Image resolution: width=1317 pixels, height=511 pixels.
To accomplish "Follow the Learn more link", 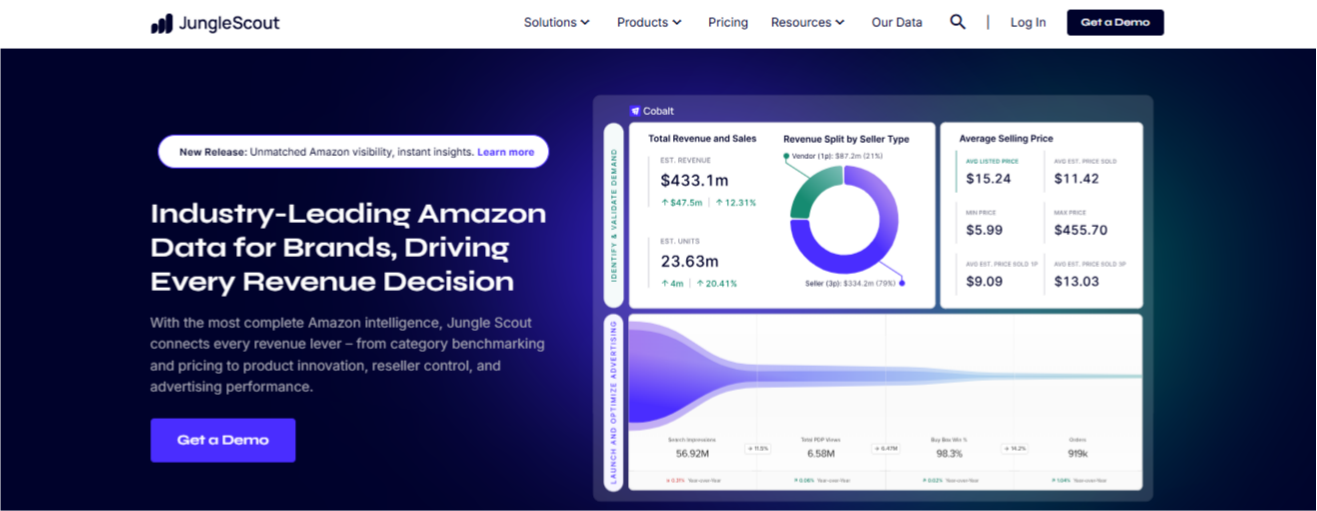I will [506, 152].
